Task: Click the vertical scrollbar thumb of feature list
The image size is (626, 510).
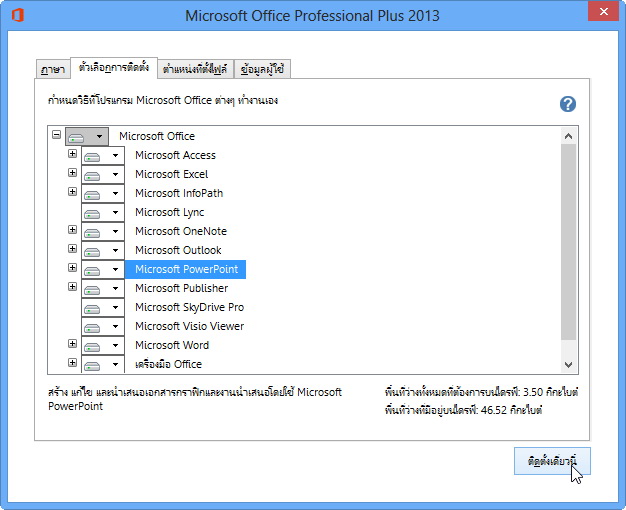Action: [569, 242]
